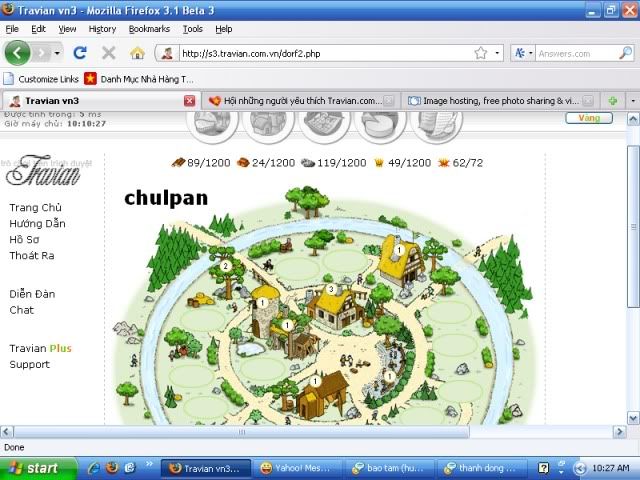This screenshot has height=480, width=640.
Task: Open the View menu
Action: pos(67,29)
